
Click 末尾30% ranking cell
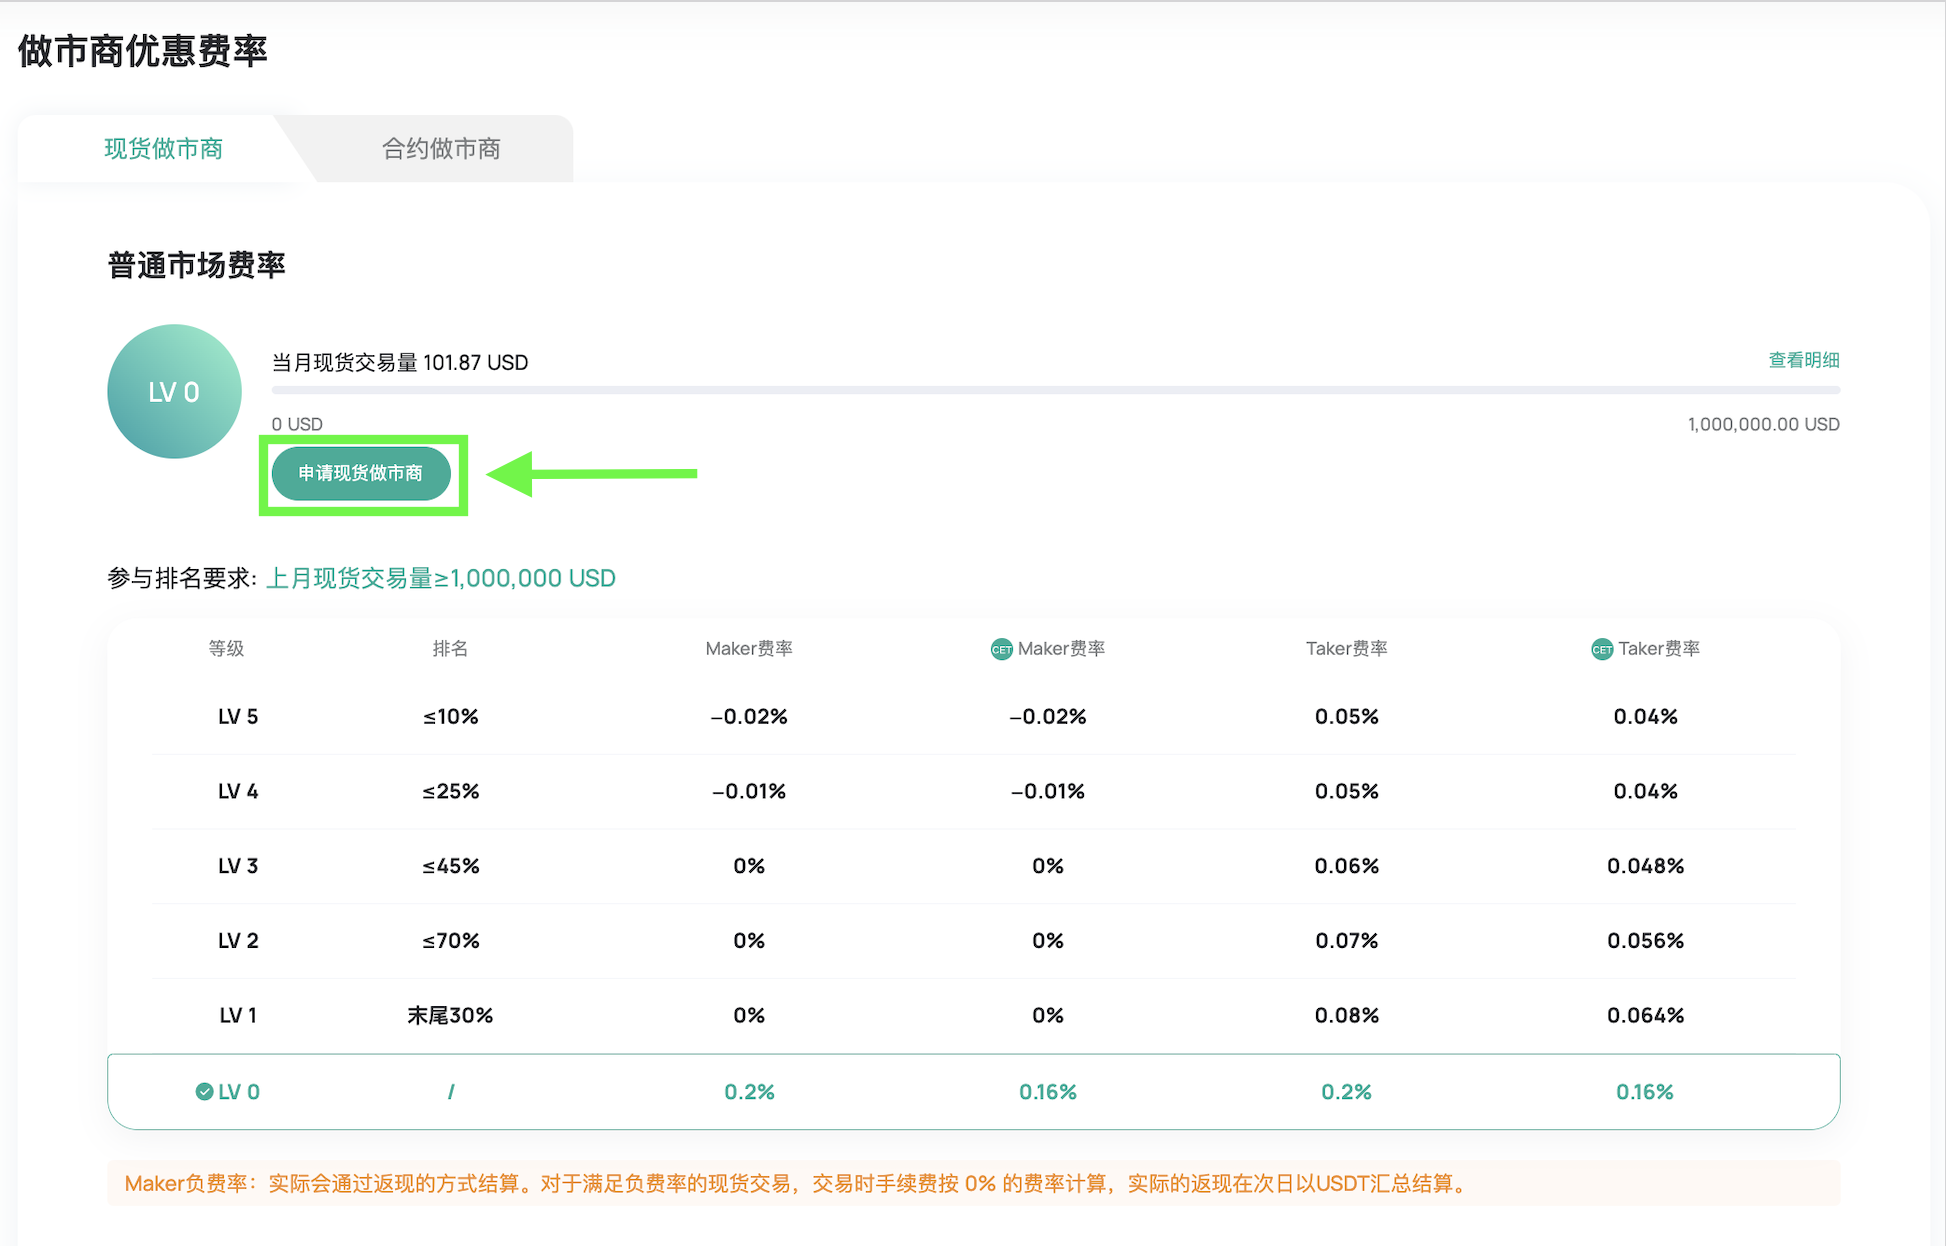tap(450, 1015)
